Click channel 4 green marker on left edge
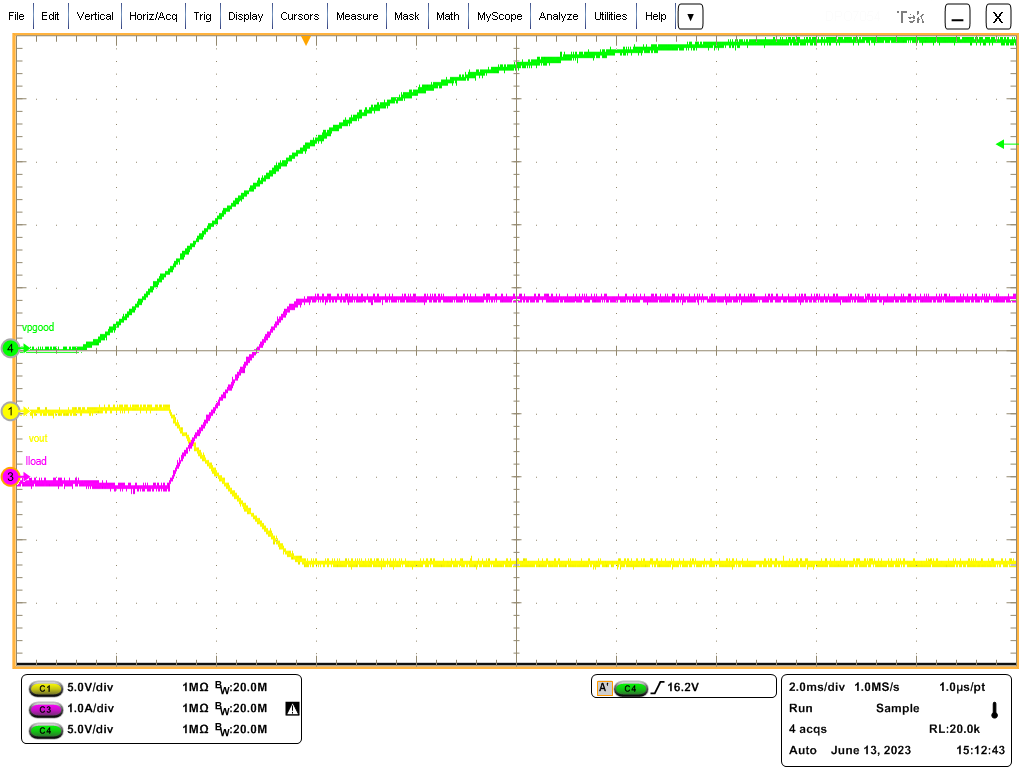The image size is (1024, 768). point(9,349)
